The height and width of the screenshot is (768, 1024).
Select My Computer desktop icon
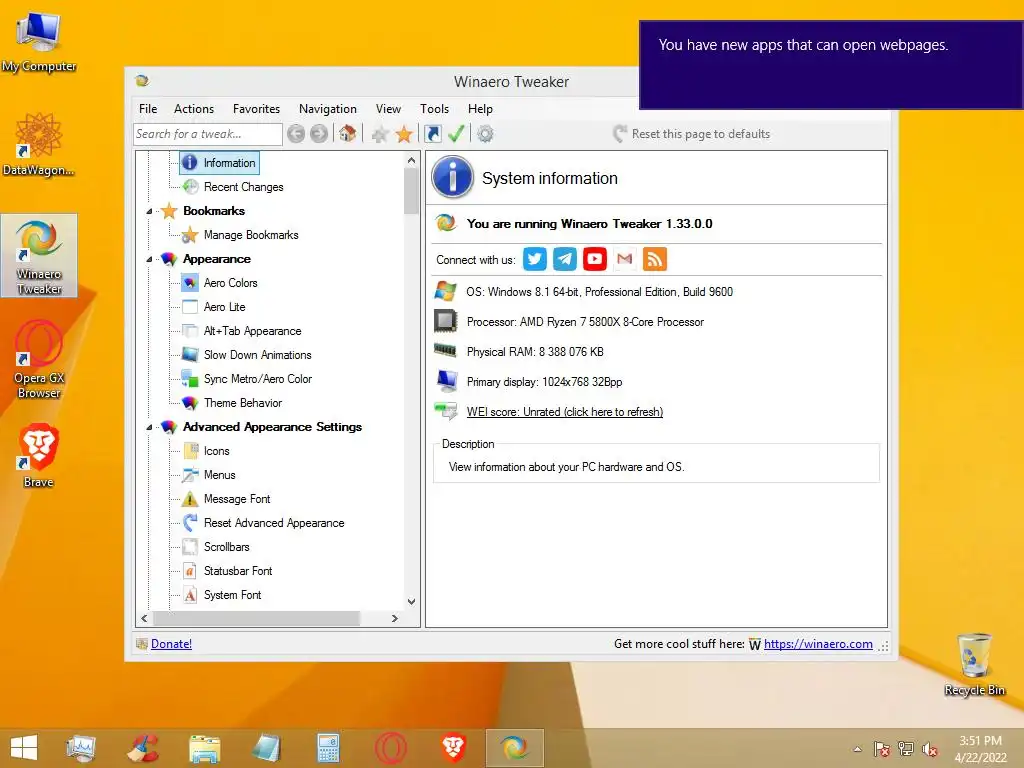[x=39, y=40]
